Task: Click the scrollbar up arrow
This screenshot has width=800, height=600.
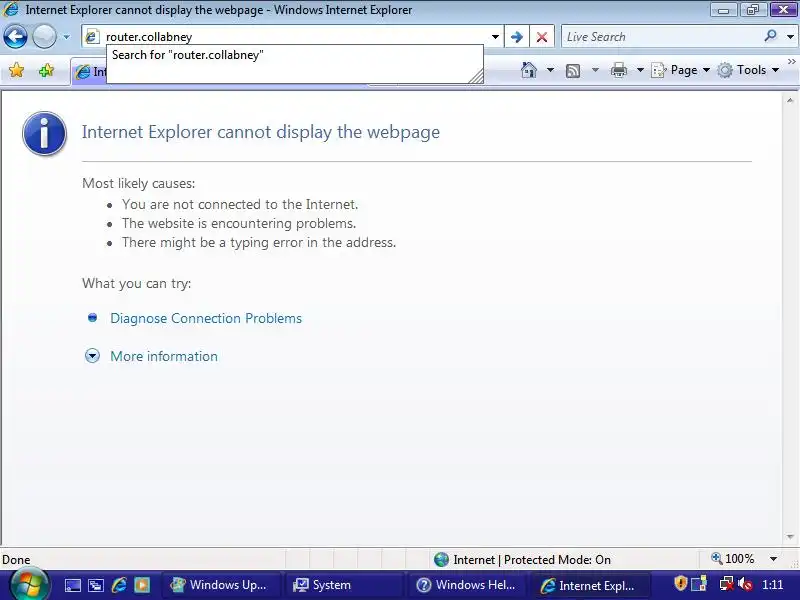Action: [x=790, y=101]
